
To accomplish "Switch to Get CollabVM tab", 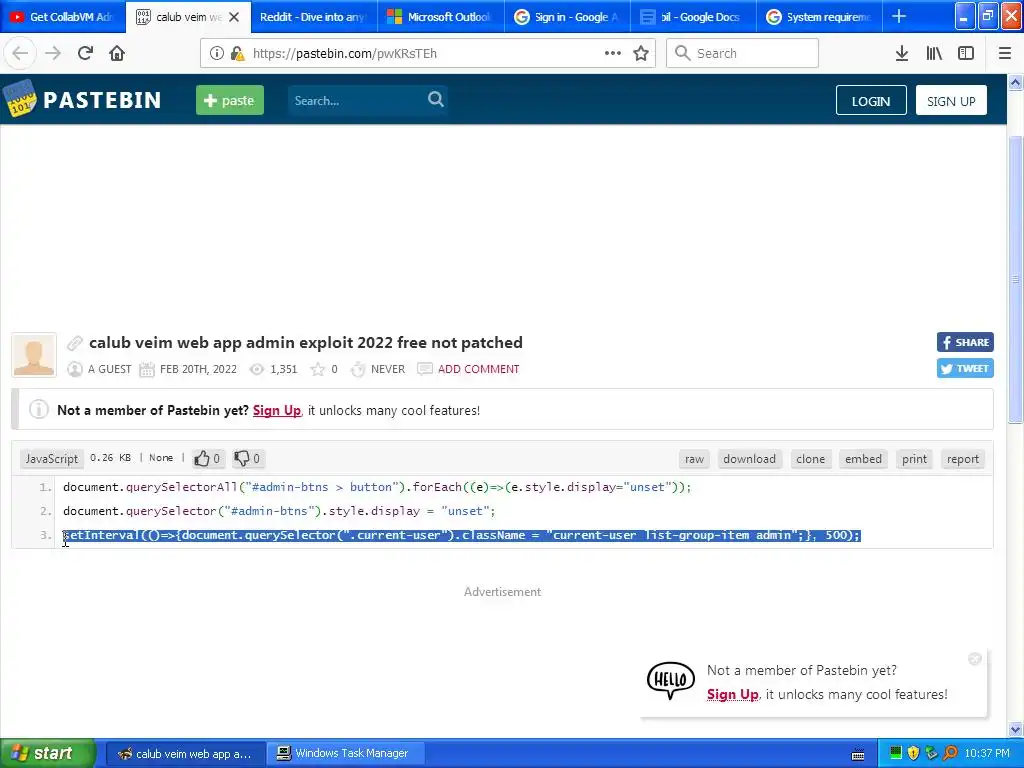I will coord(63,17).
